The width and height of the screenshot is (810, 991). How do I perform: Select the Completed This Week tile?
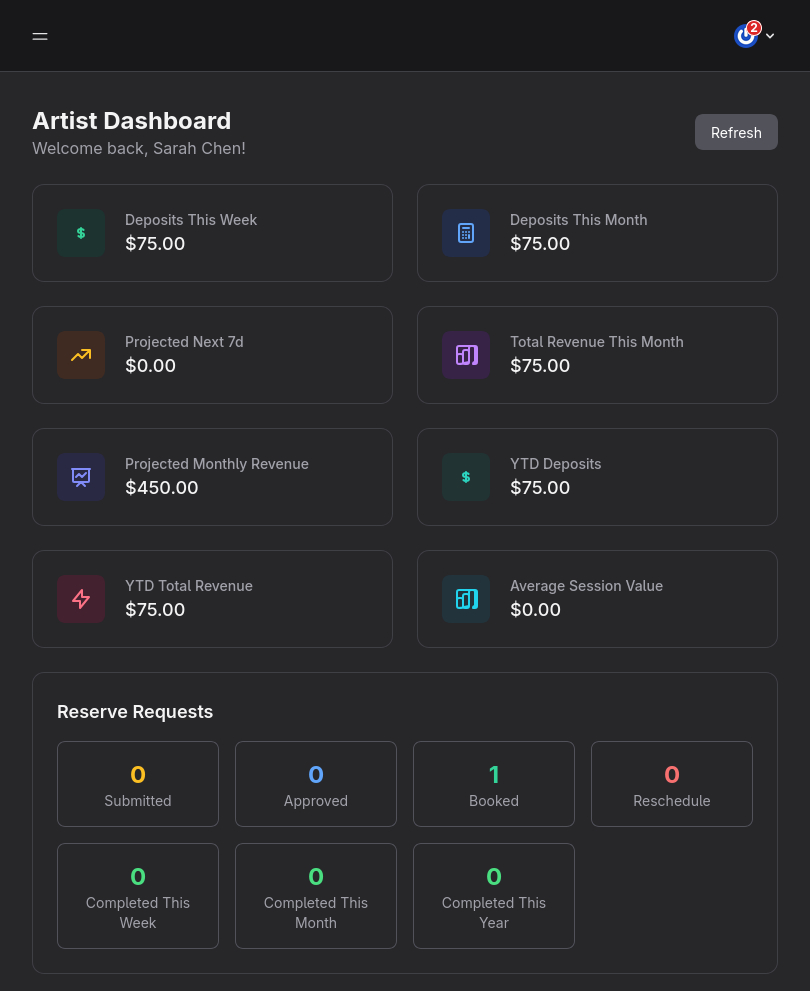138,896
